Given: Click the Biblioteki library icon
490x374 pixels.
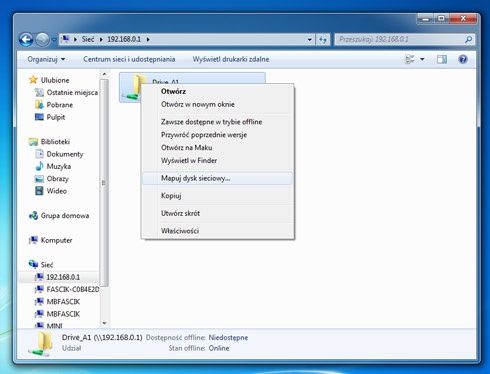Looking at the screenshot, I should (x=33, y=142).
